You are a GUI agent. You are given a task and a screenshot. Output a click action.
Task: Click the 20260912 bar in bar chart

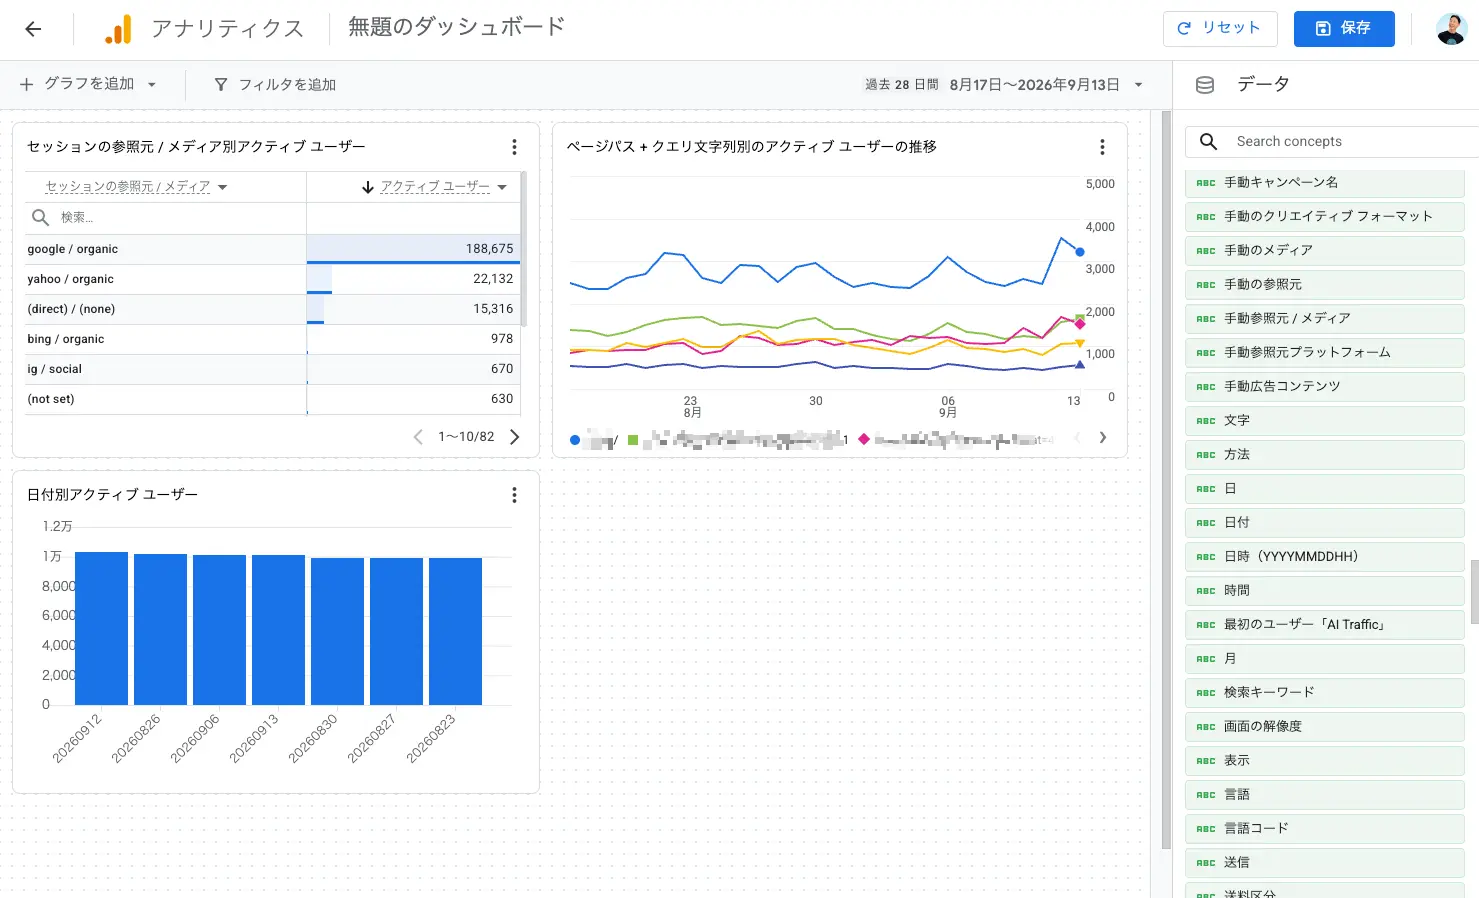101,628
